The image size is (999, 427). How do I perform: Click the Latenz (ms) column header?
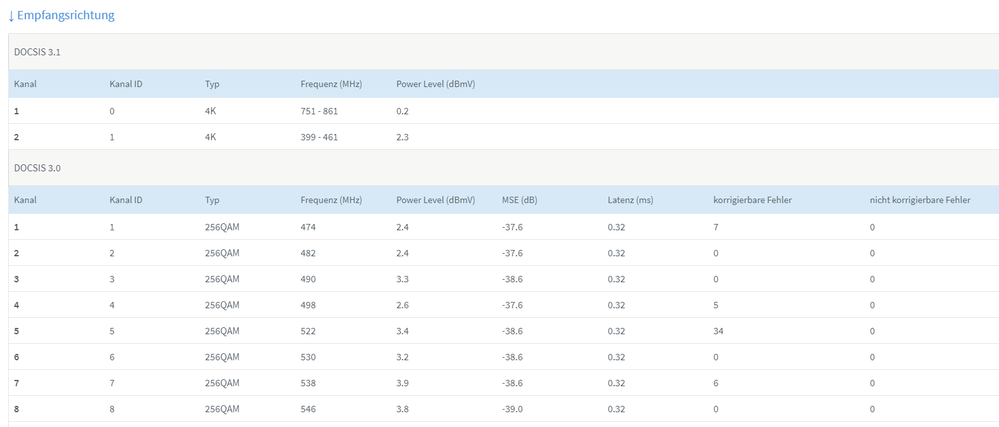(630, 200)
